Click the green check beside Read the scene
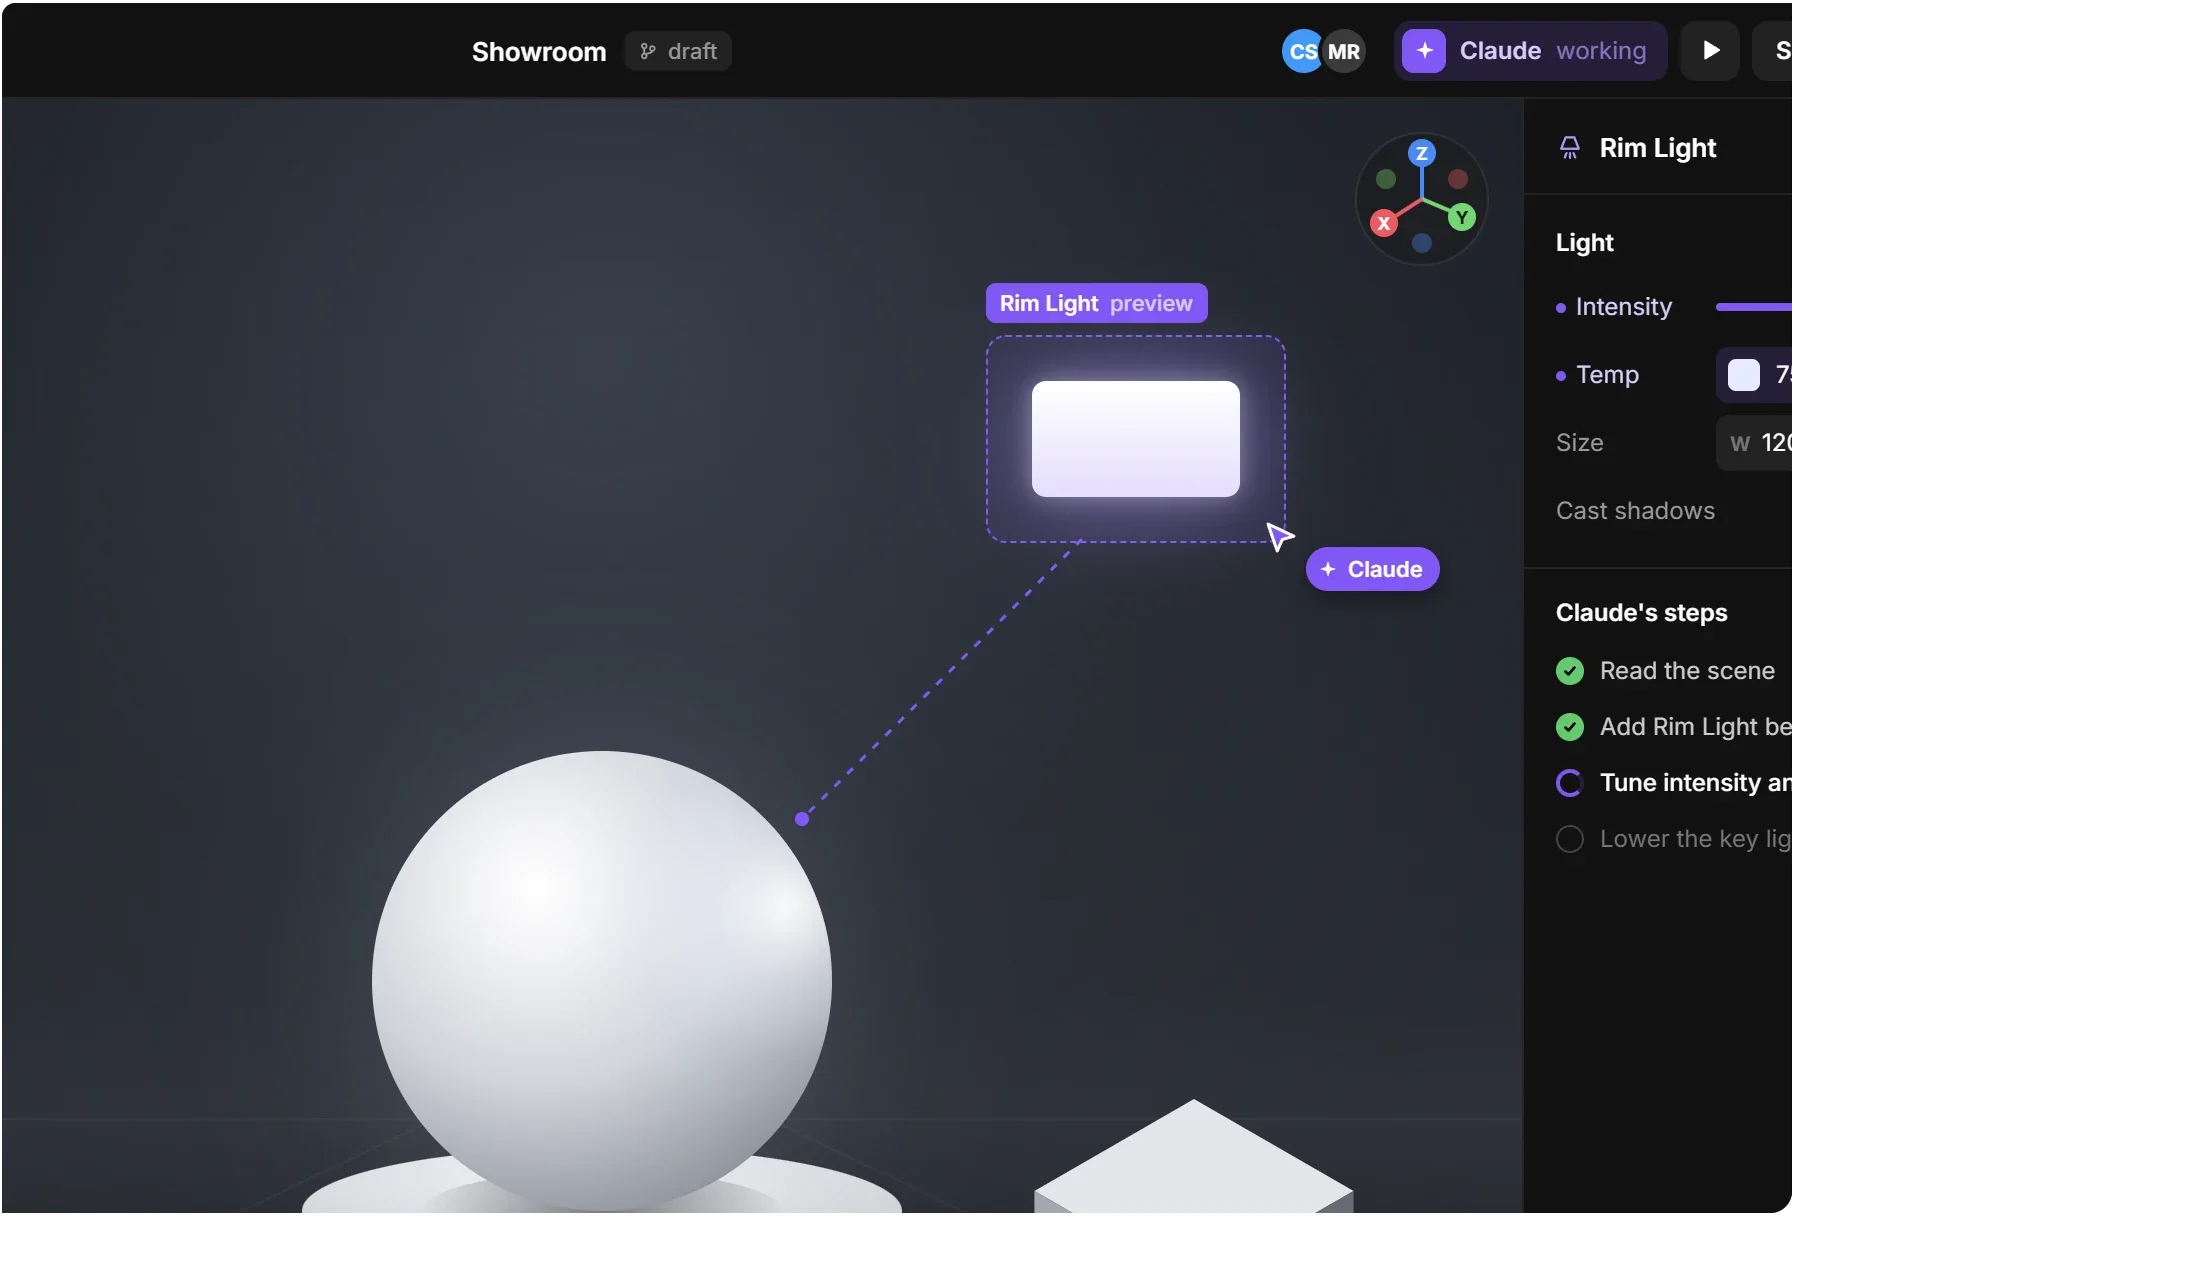This screenshot has width=2200, height=1280. pyautogui.click(x=1570, y=671)
